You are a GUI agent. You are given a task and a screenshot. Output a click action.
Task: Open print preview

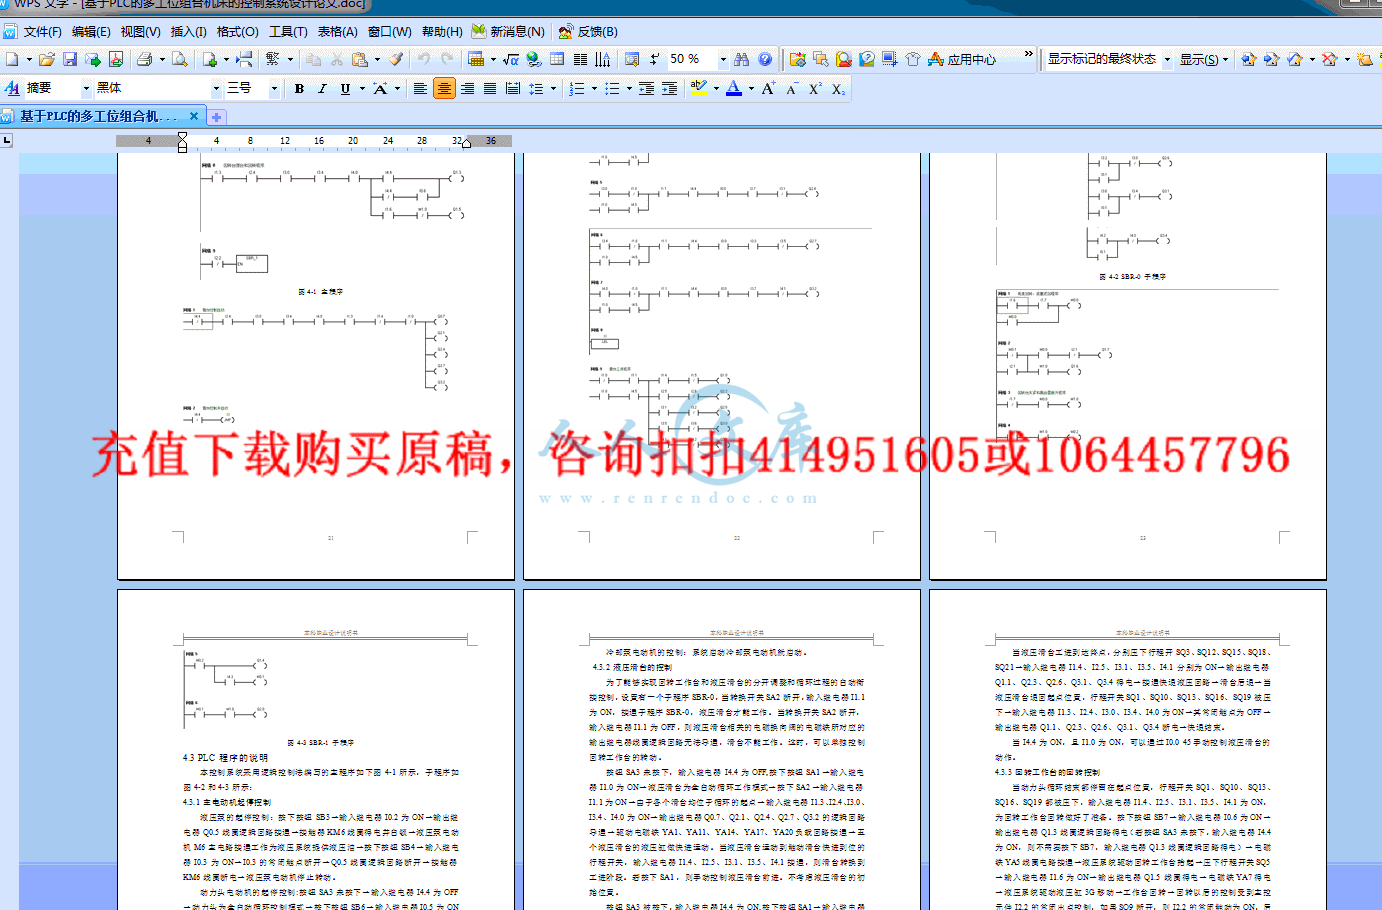(x=179, y=60)
